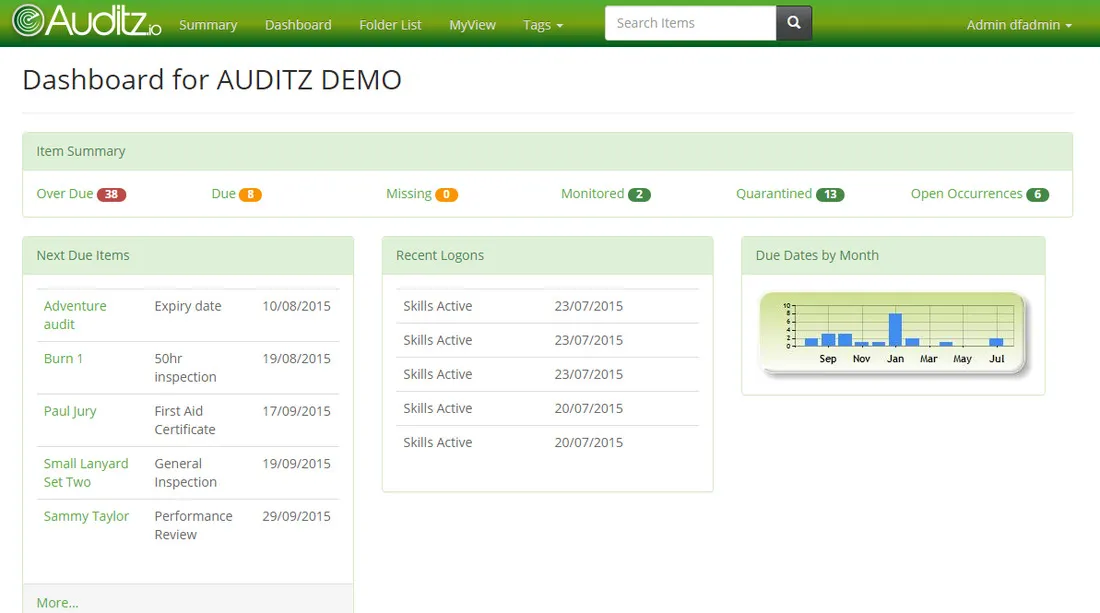1100x613 pixels.
Task: Open the Tags dropdown chevron arrow
Action: 560,24
